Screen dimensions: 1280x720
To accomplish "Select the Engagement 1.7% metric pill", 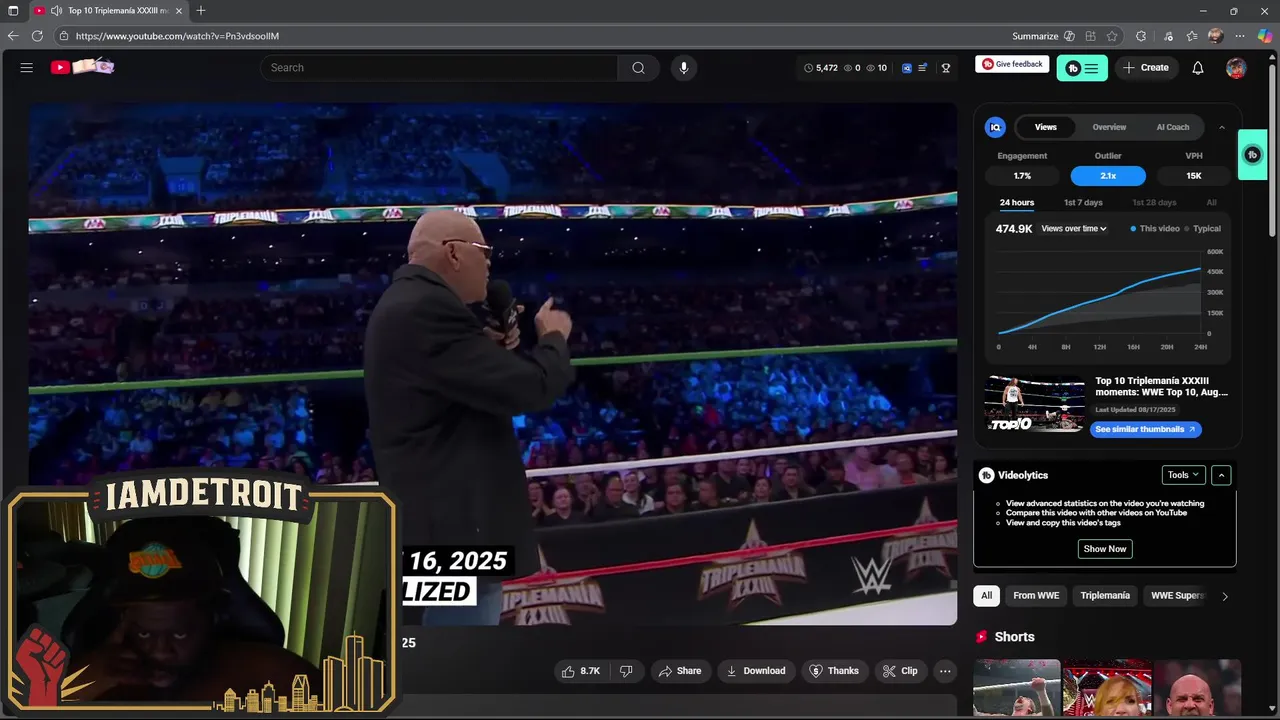I will pyautogui.click(x=1022, y=176).
